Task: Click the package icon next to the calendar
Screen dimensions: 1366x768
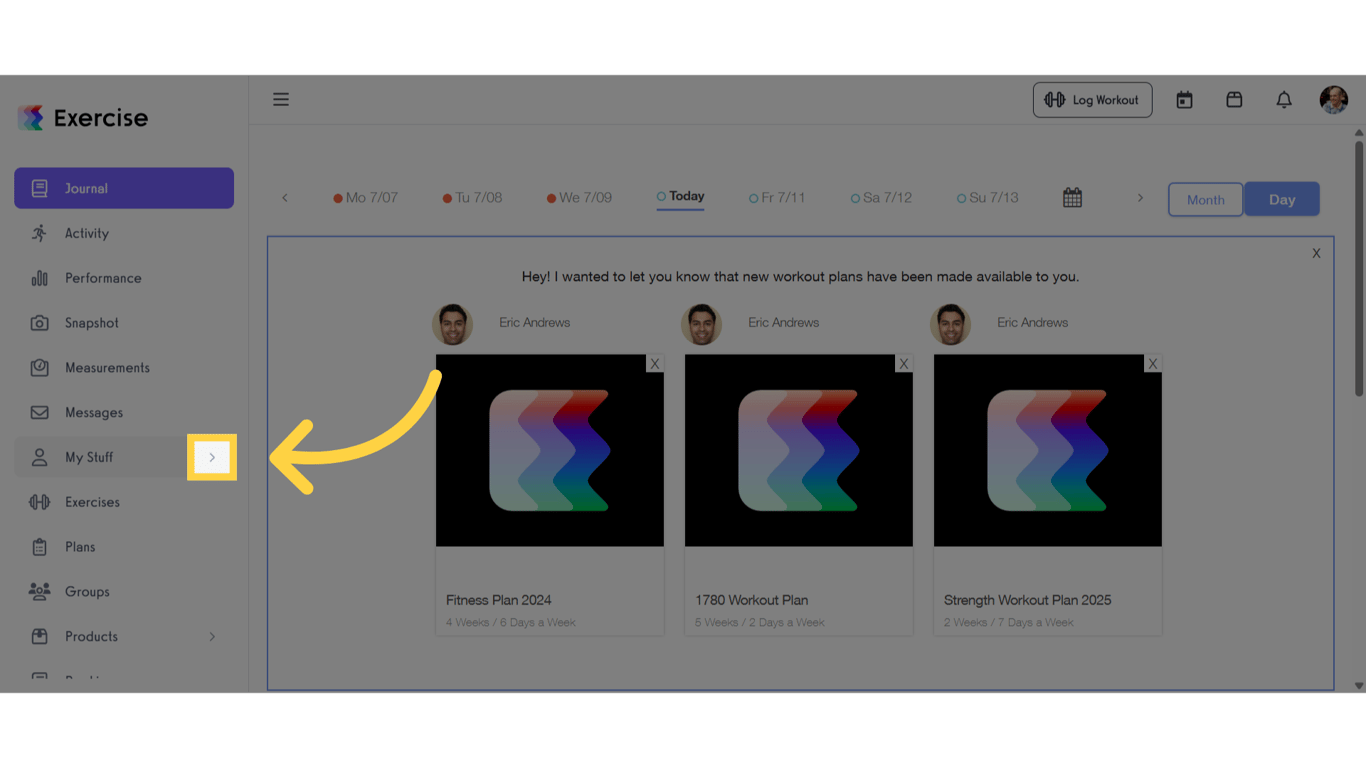Action: pyautogui.click(x=1234, y=99)
